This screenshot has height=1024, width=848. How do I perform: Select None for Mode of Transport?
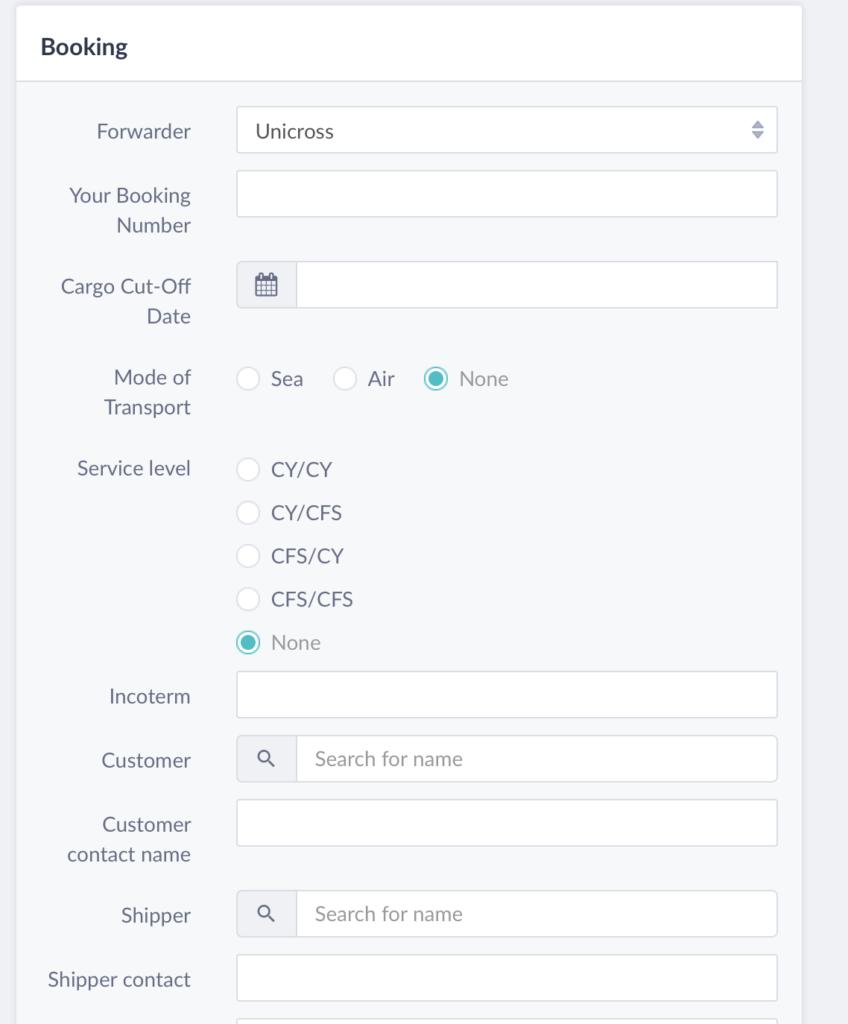[436, 379]
